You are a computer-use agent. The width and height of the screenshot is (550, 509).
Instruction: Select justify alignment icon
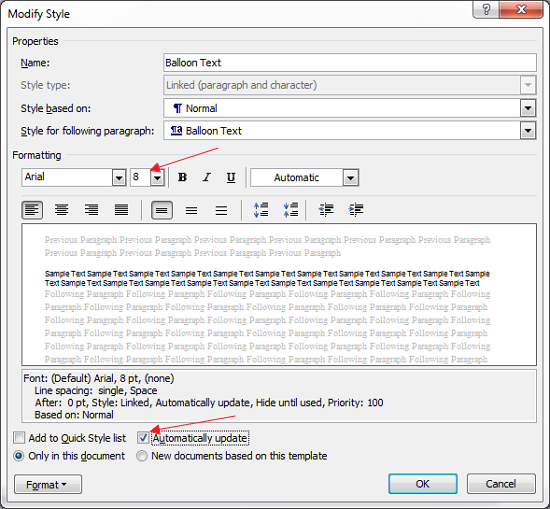click(x=121, y=210)
